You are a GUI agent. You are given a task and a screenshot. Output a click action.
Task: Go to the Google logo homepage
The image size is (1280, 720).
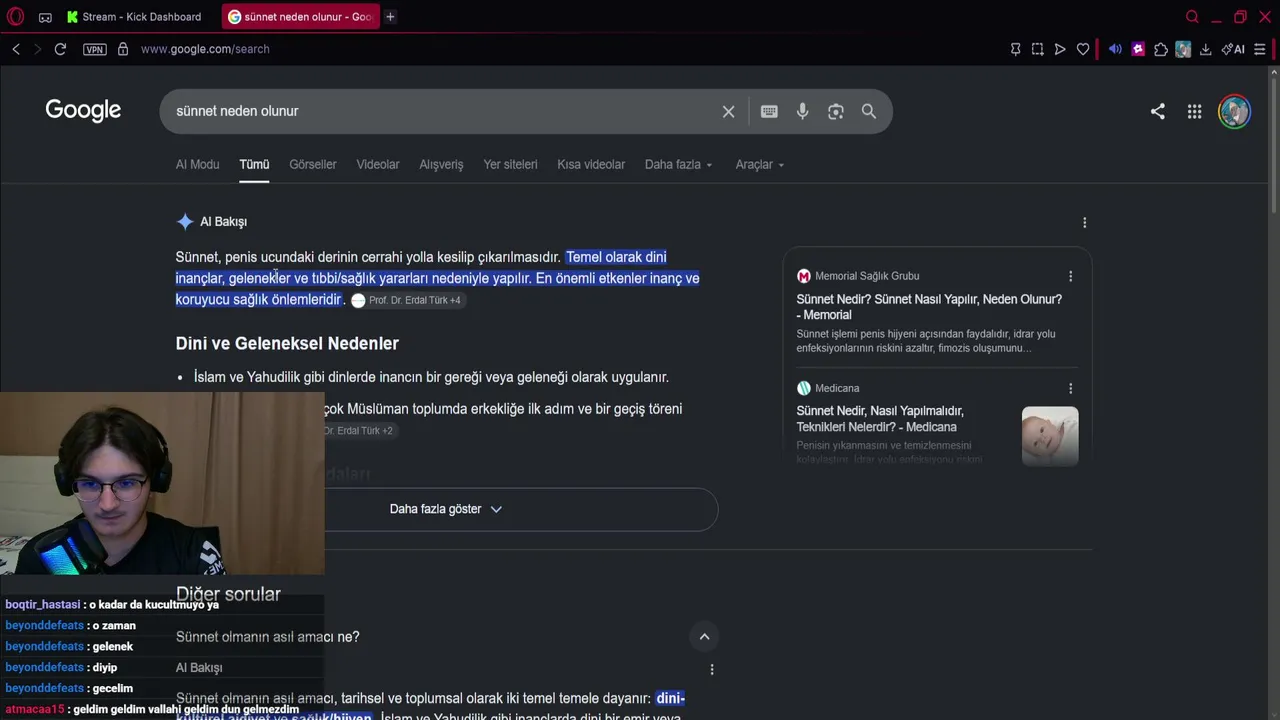coord(83,110)
